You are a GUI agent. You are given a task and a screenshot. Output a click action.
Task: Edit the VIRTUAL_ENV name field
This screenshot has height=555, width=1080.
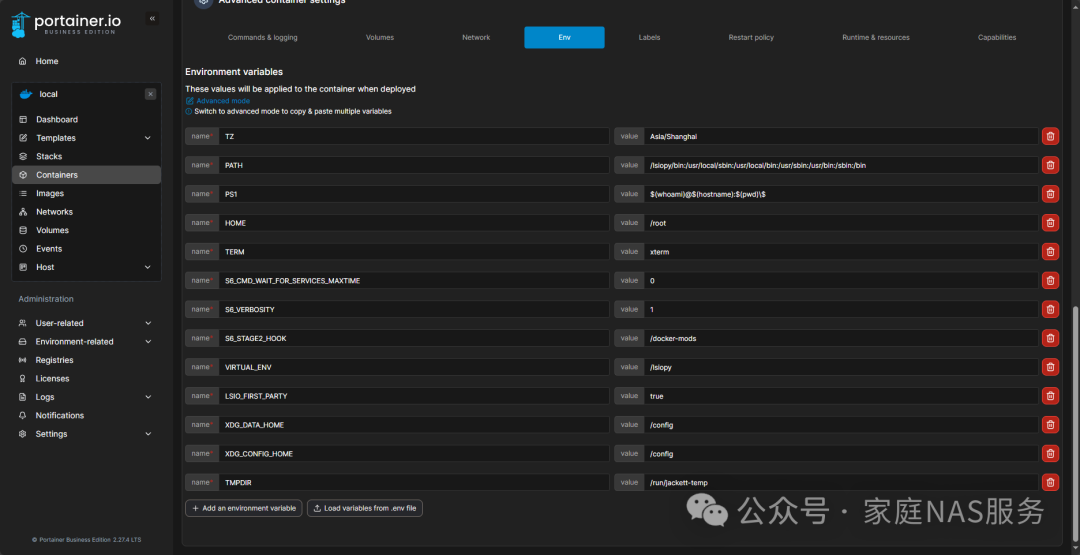(x=414, y=367)
